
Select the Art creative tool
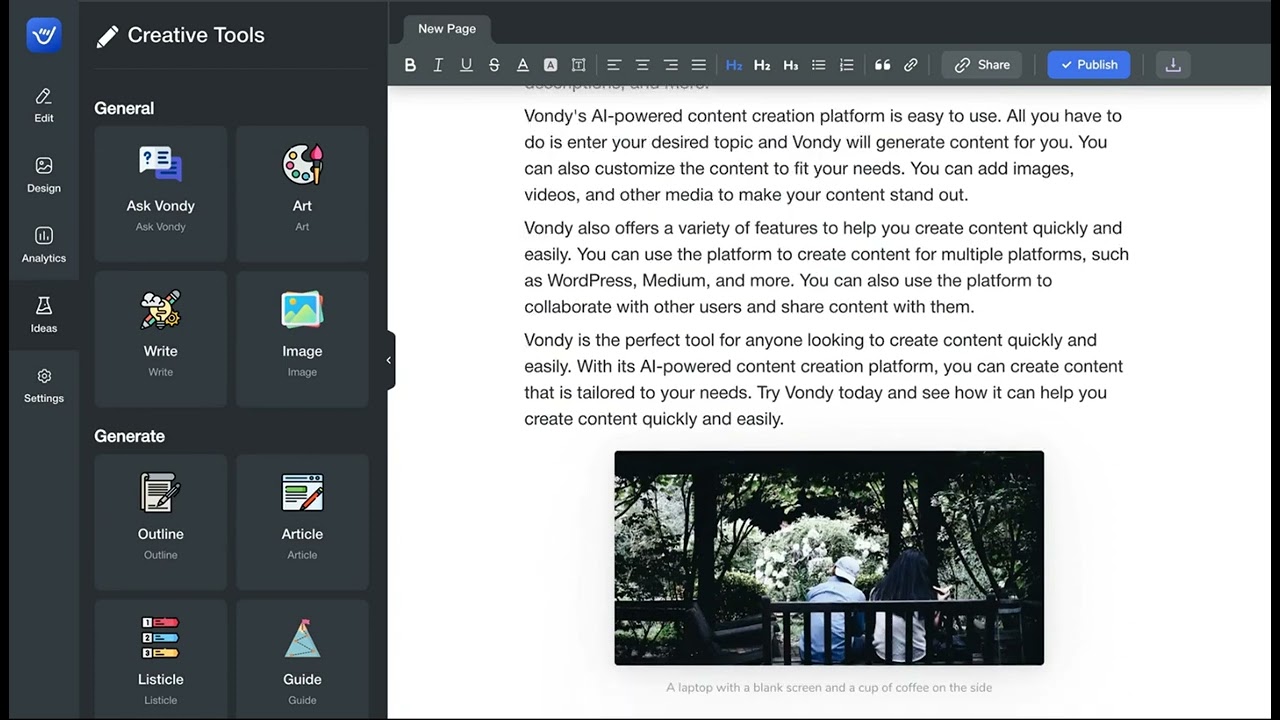point(302,193)
